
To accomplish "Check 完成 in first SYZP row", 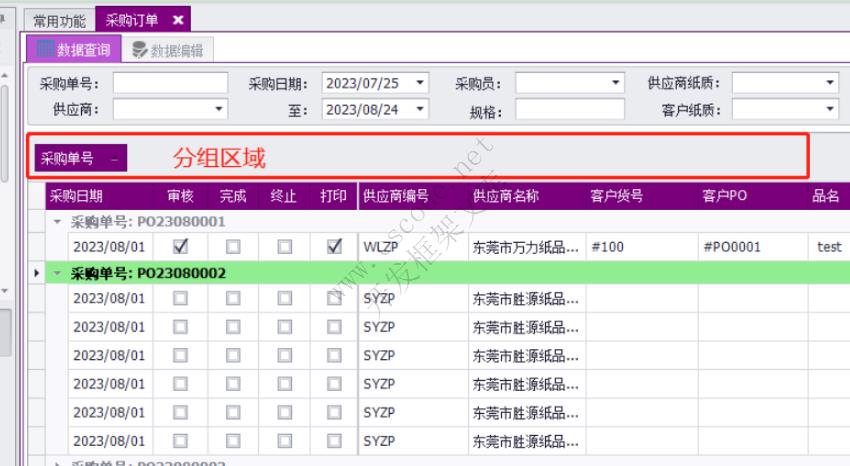I will [x=233, y=299].
